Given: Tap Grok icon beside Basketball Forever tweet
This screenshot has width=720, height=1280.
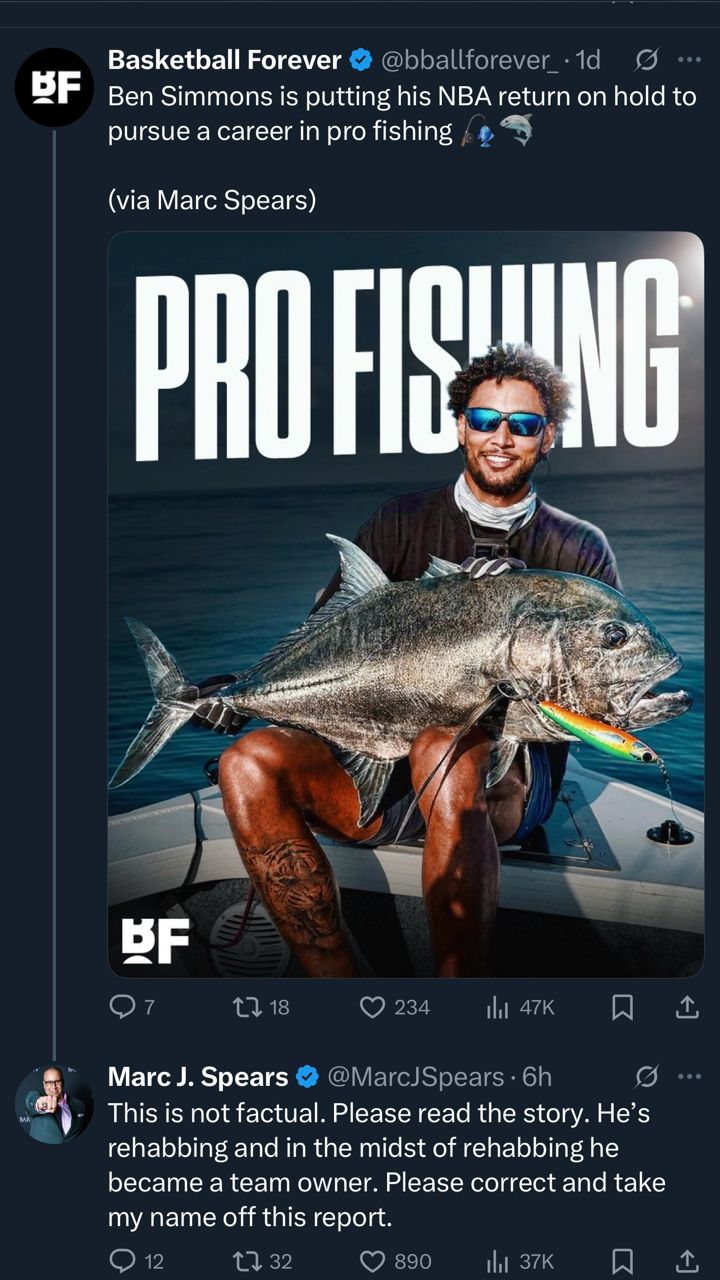Looking at the screenshot, I should [x=647, y=60].
